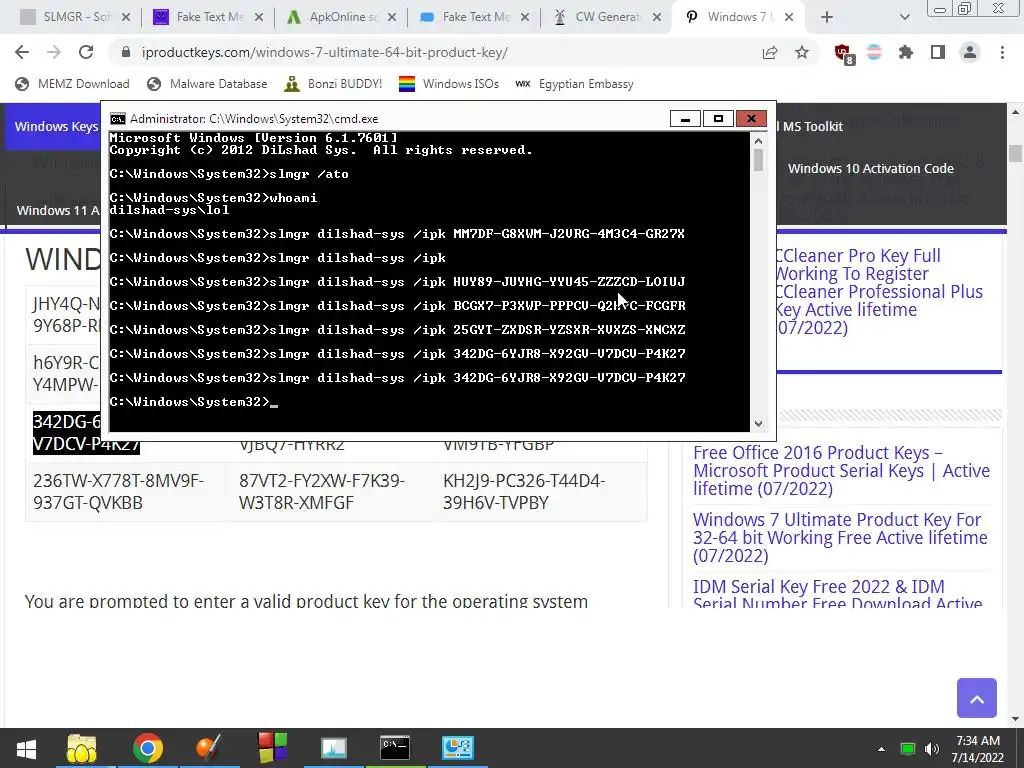Open the colorful blocks app in taskbar
1024x768 pixels.
tap(272, 748)
